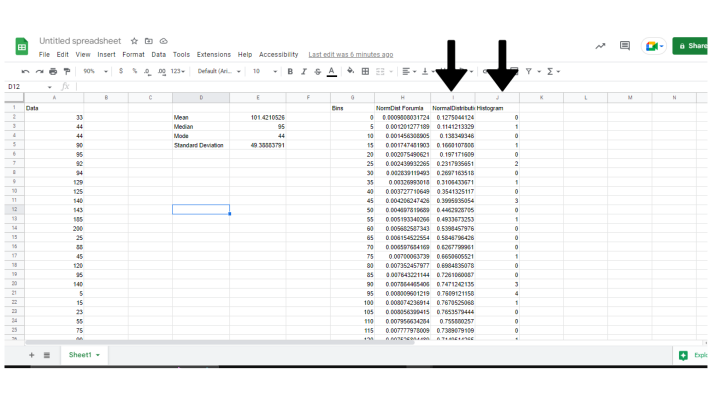Image resolution: width=712 pixels, height=400 pixels.
Task: View cloud save status icon
Action: (x=163, y=41)
